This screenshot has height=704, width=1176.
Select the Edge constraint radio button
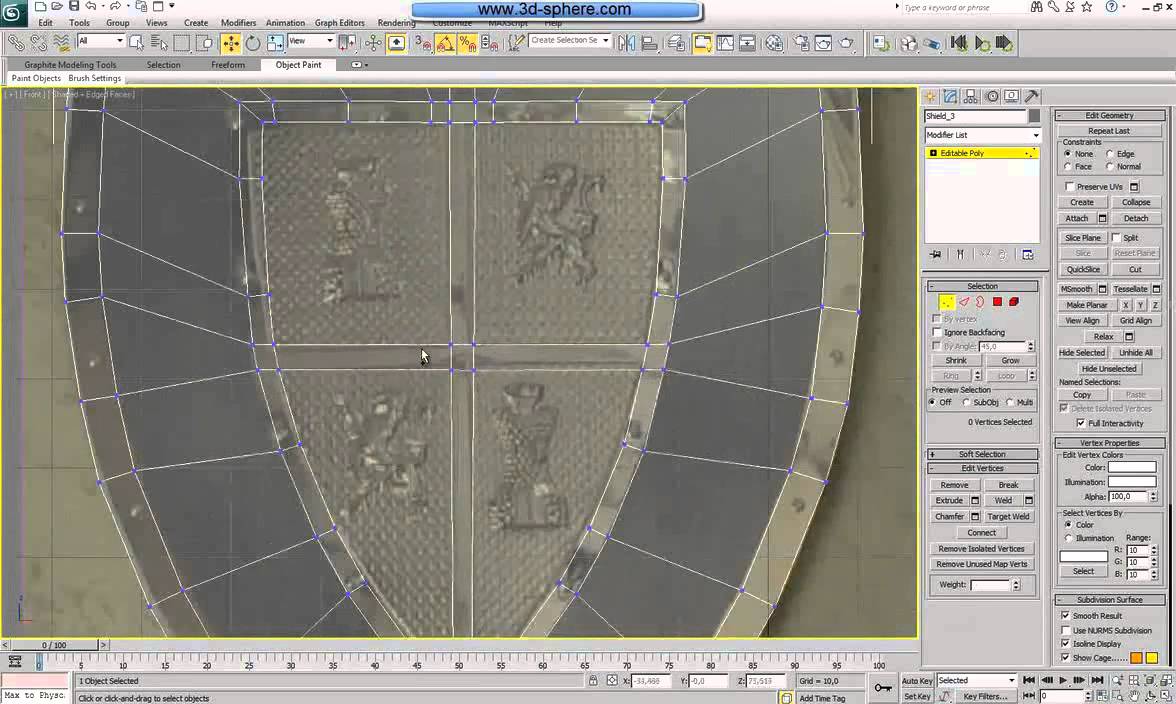point(1109,154)
